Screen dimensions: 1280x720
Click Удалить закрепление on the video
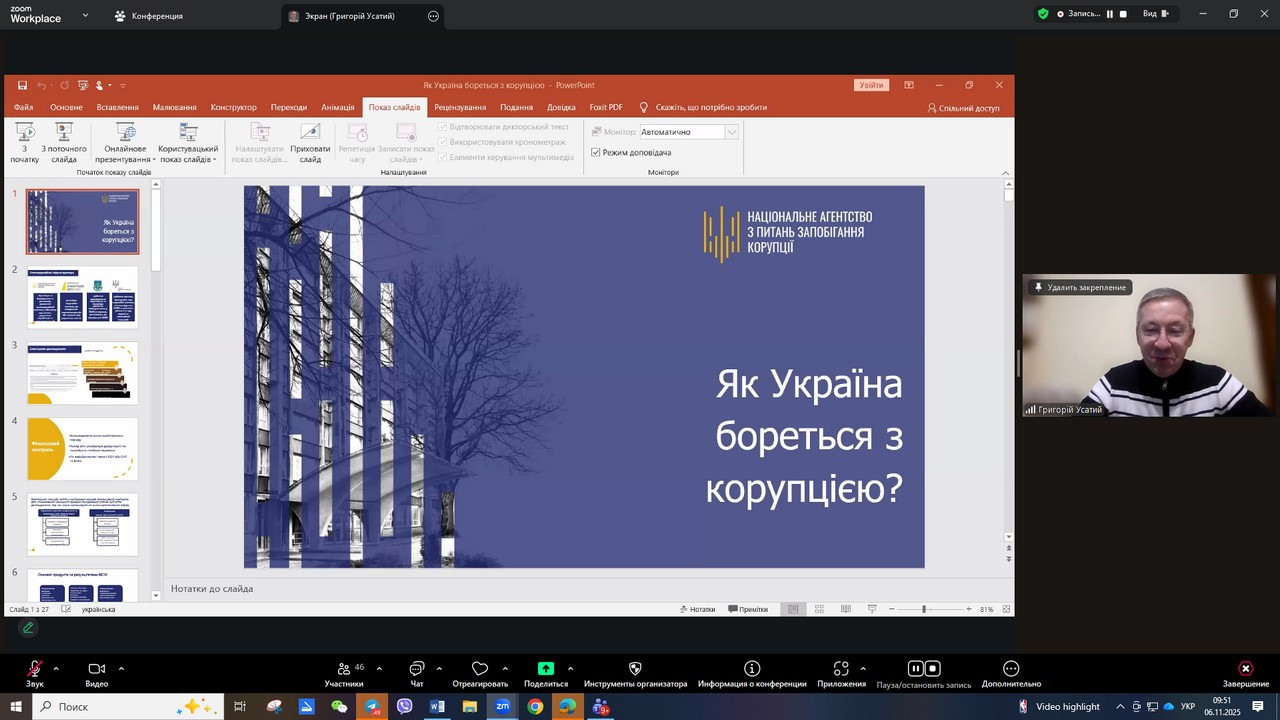[1079, 287]
